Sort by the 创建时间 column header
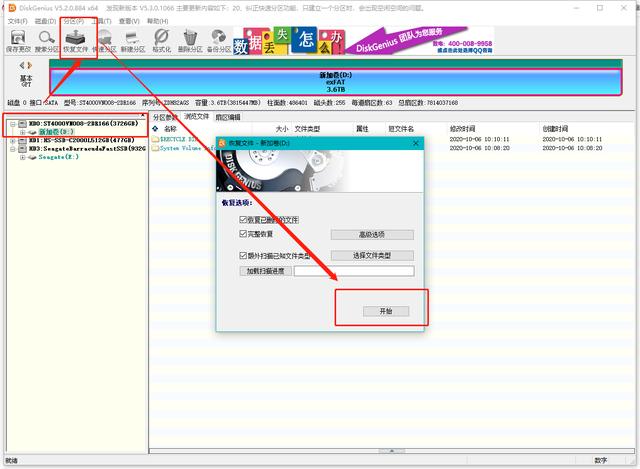 click(555, 129)
